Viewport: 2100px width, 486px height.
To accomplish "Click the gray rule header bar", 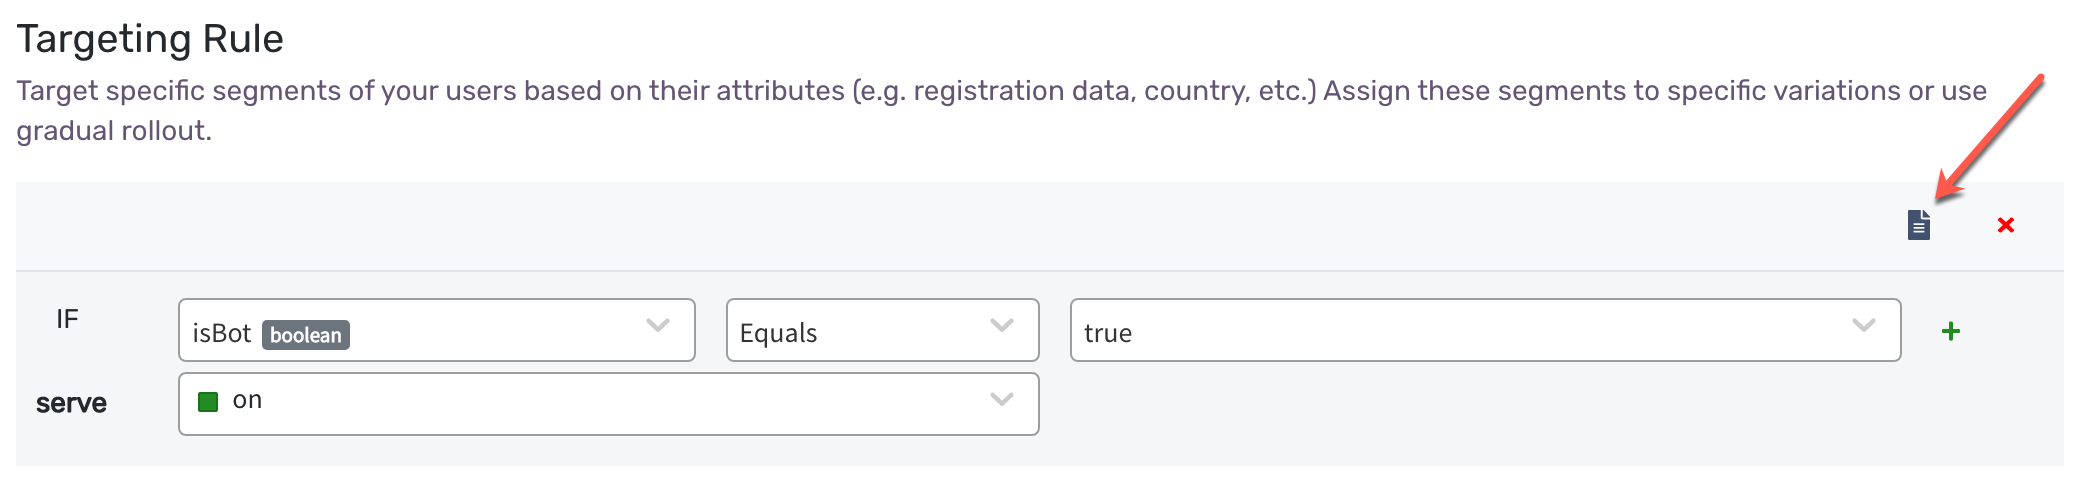I will 1040,226.
